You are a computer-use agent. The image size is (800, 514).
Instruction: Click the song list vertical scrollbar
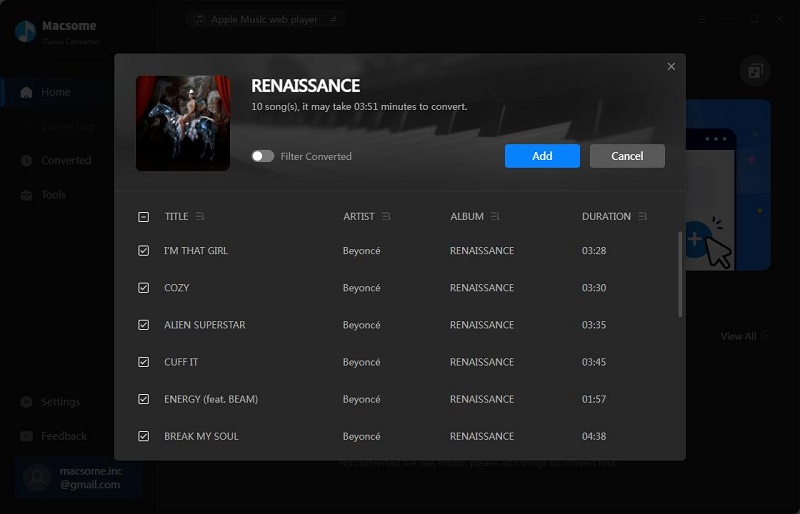[x=680, y=274]
